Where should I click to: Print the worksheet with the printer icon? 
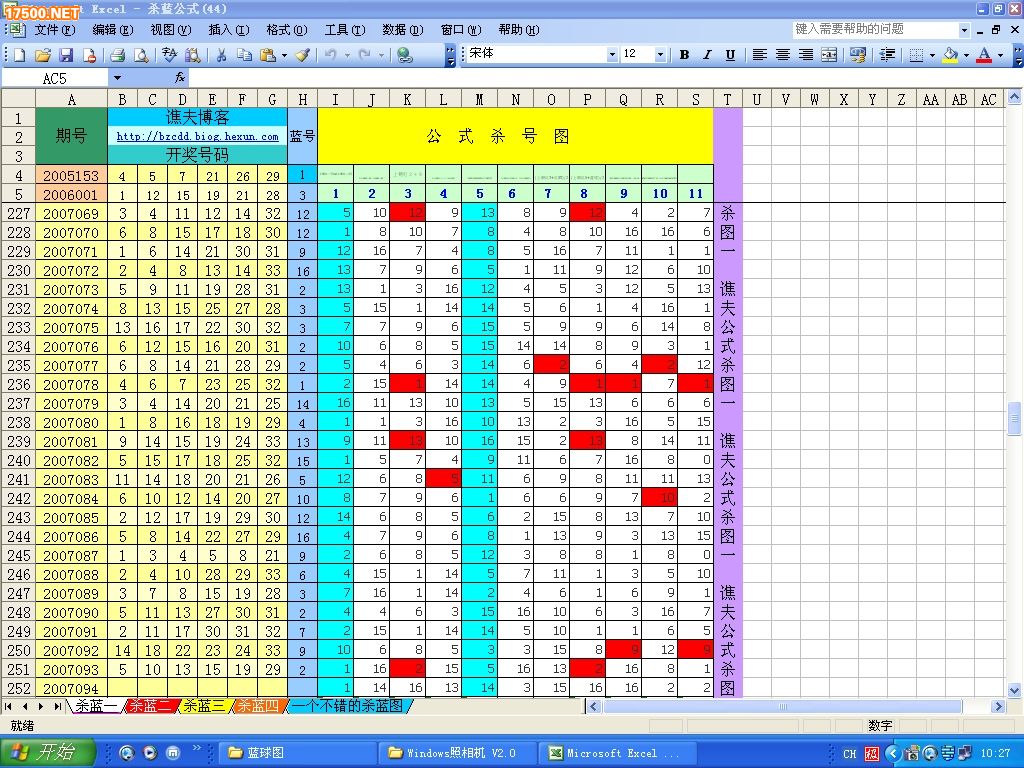(118, 56)
